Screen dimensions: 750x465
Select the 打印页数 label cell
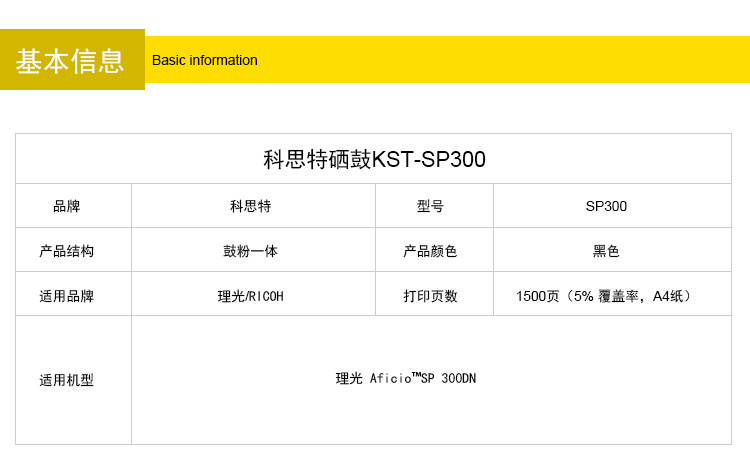(430, 296)
